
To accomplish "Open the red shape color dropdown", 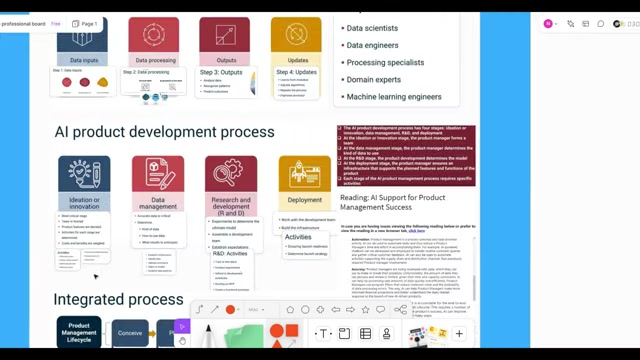I will coord(232,310).
